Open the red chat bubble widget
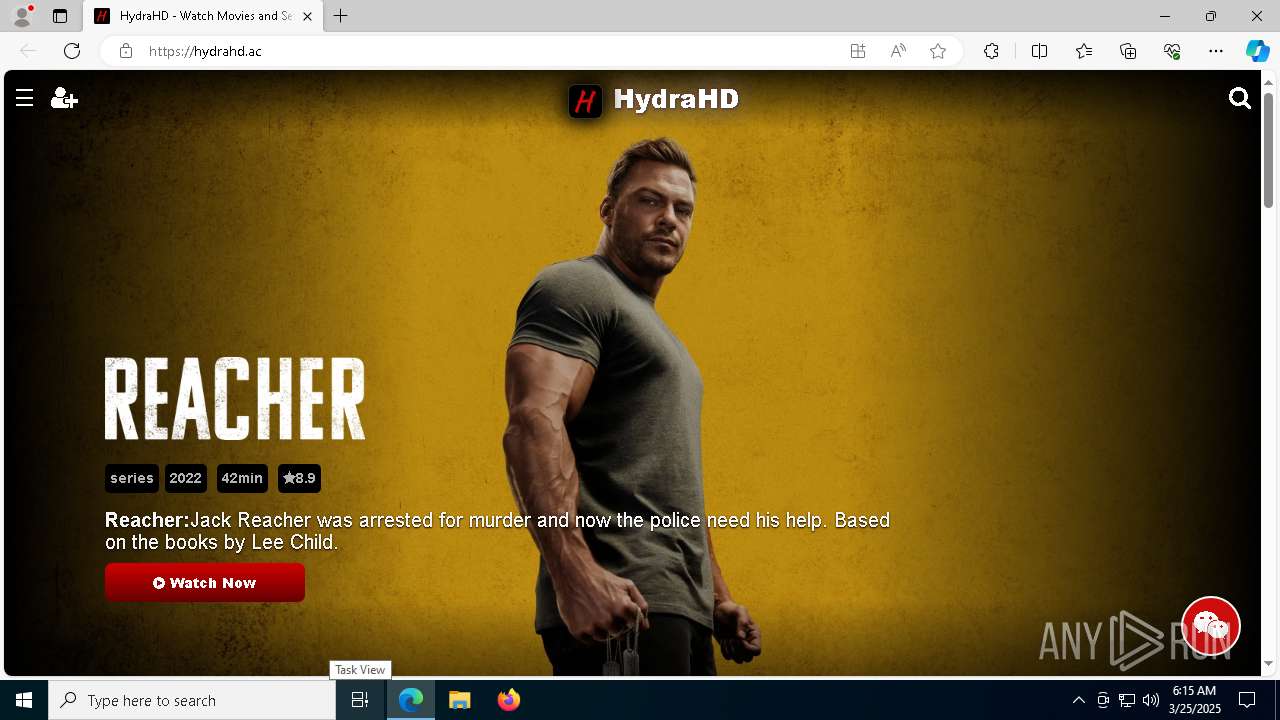The width and height of the screenshot is (1280, 720). (x=1211, y=626)
